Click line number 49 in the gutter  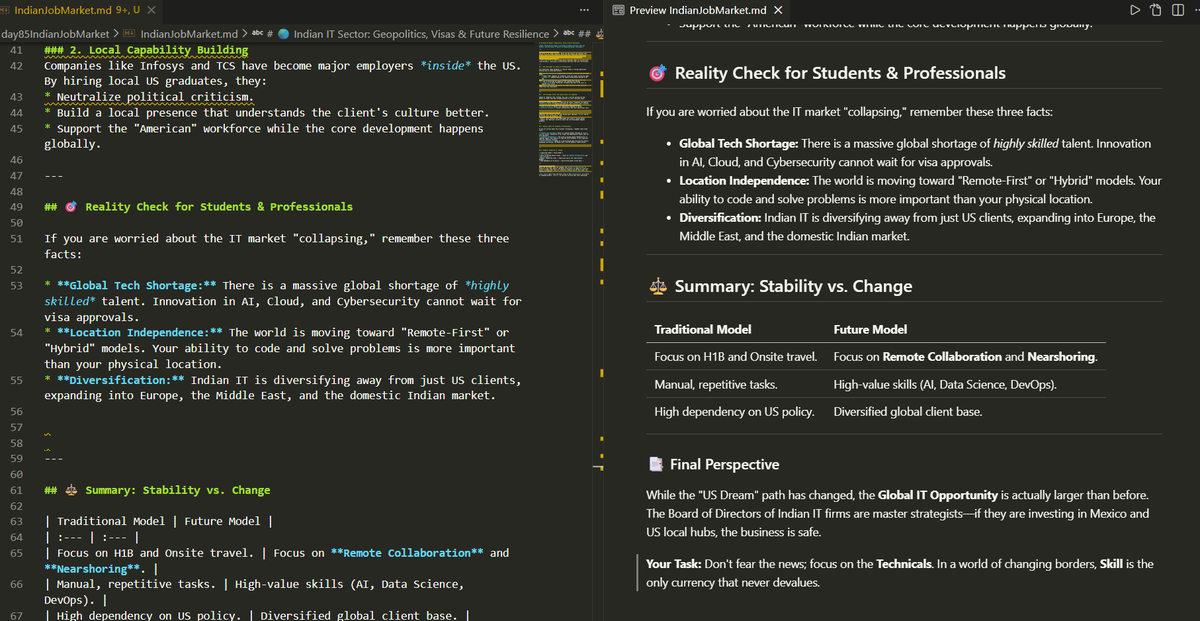17,207
